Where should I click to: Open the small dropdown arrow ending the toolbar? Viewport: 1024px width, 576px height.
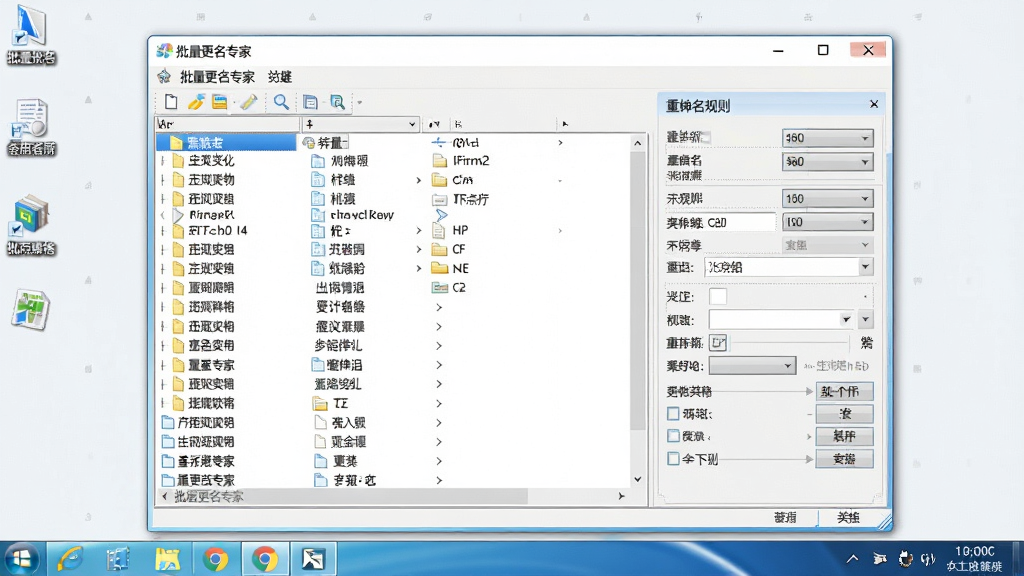(359, 103)
